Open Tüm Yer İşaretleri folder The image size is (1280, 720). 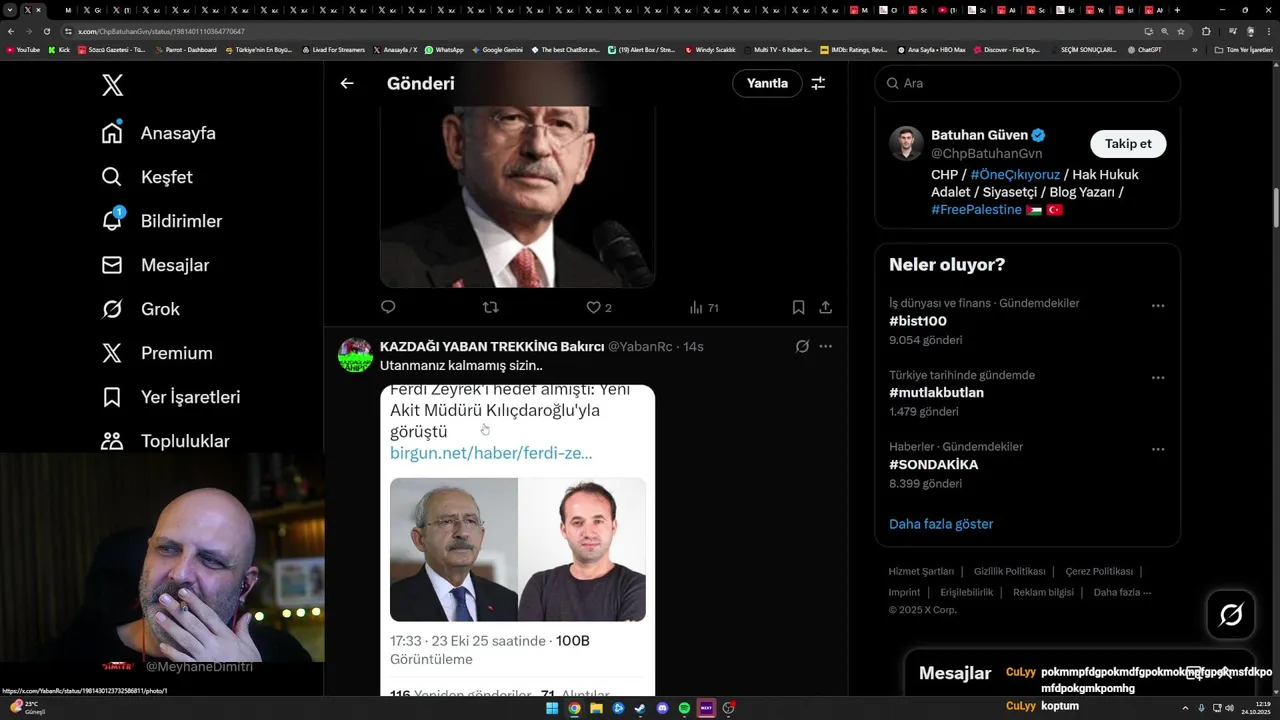point(1243,49)
